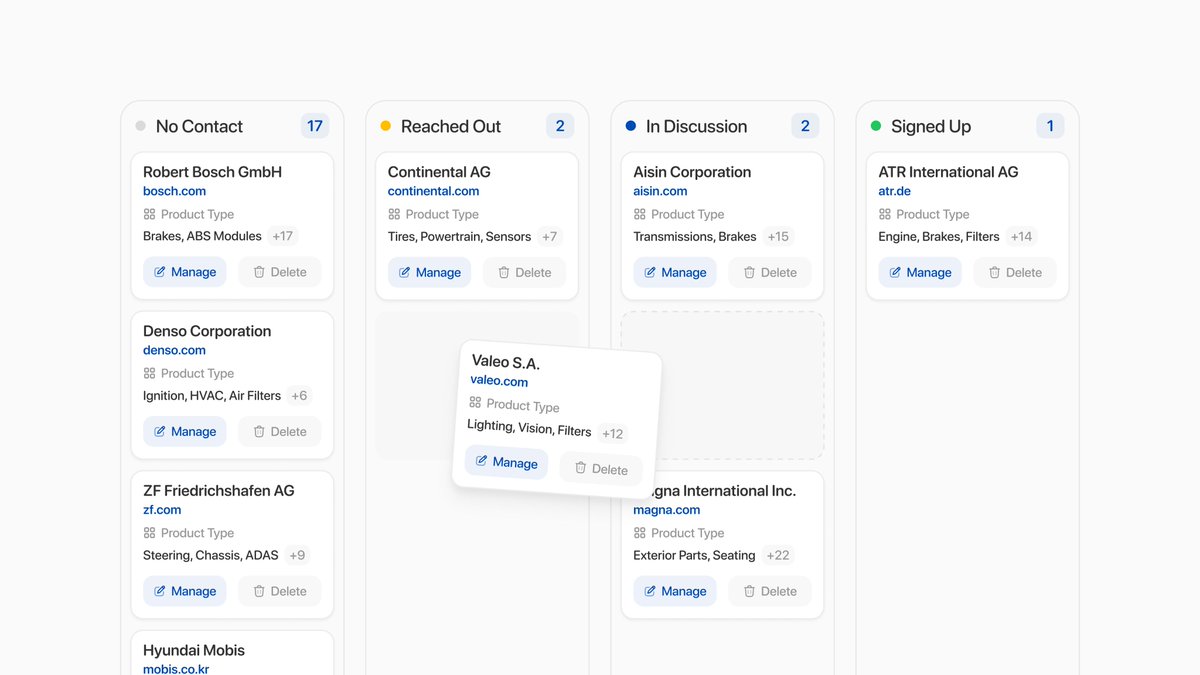Viewport: 1200px width, 675px height.
Task: Click the trash icon on Continental AG card
Action: 504,272
